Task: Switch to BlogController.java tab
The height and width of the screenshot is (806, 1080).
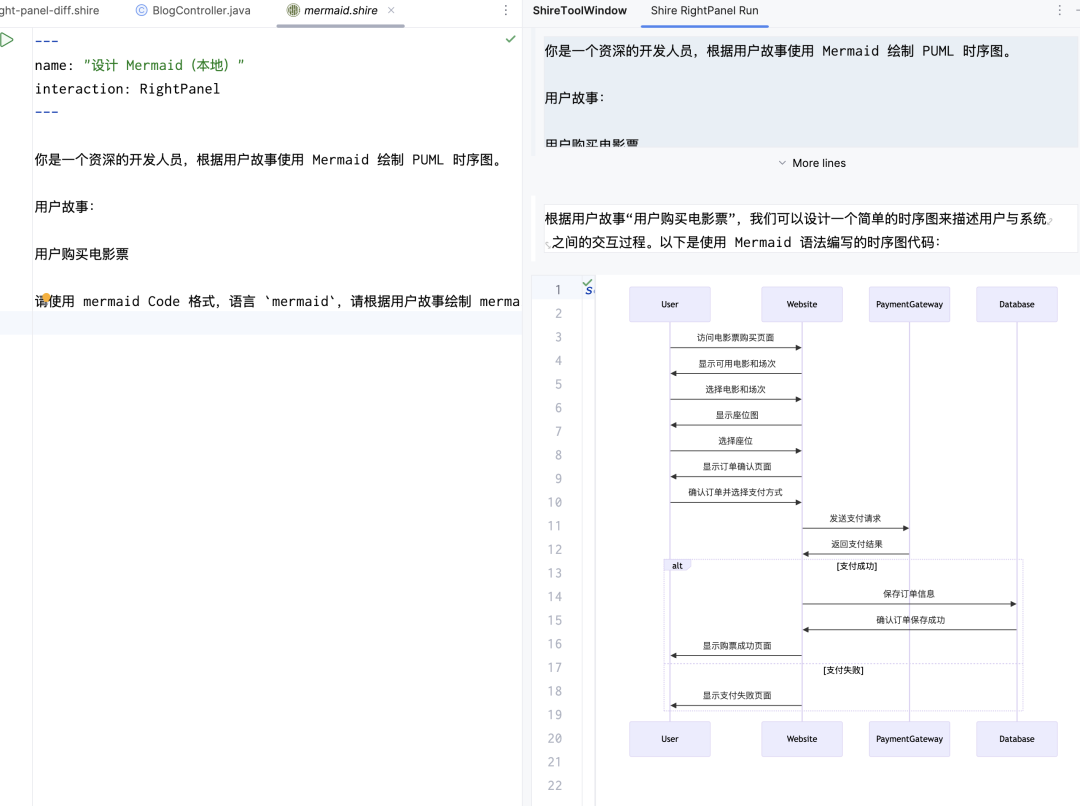Action: point(194,10)
